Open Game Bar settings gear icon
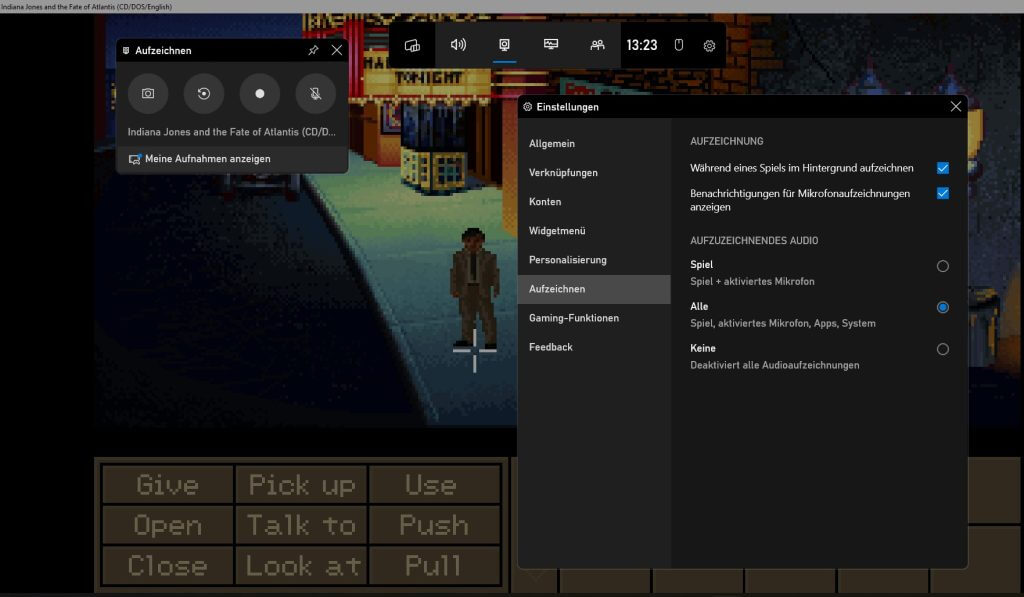The width and height of the screenshot is (1024, 597). tap(709, 46)
